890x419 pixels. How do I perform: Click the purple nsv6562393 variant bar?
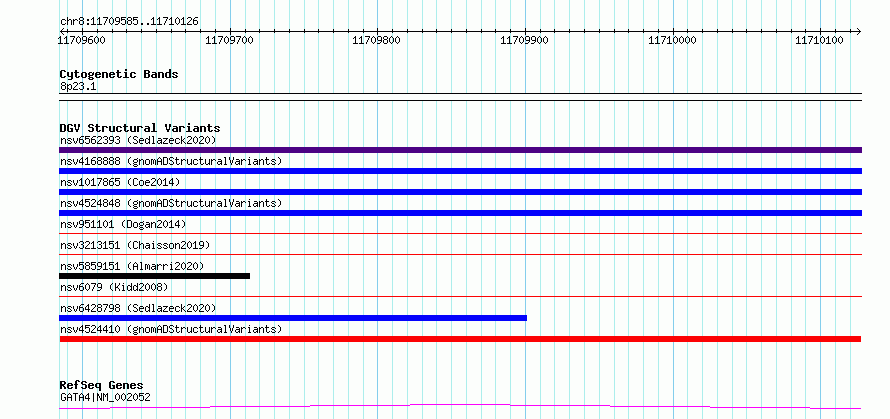[460, 150]
